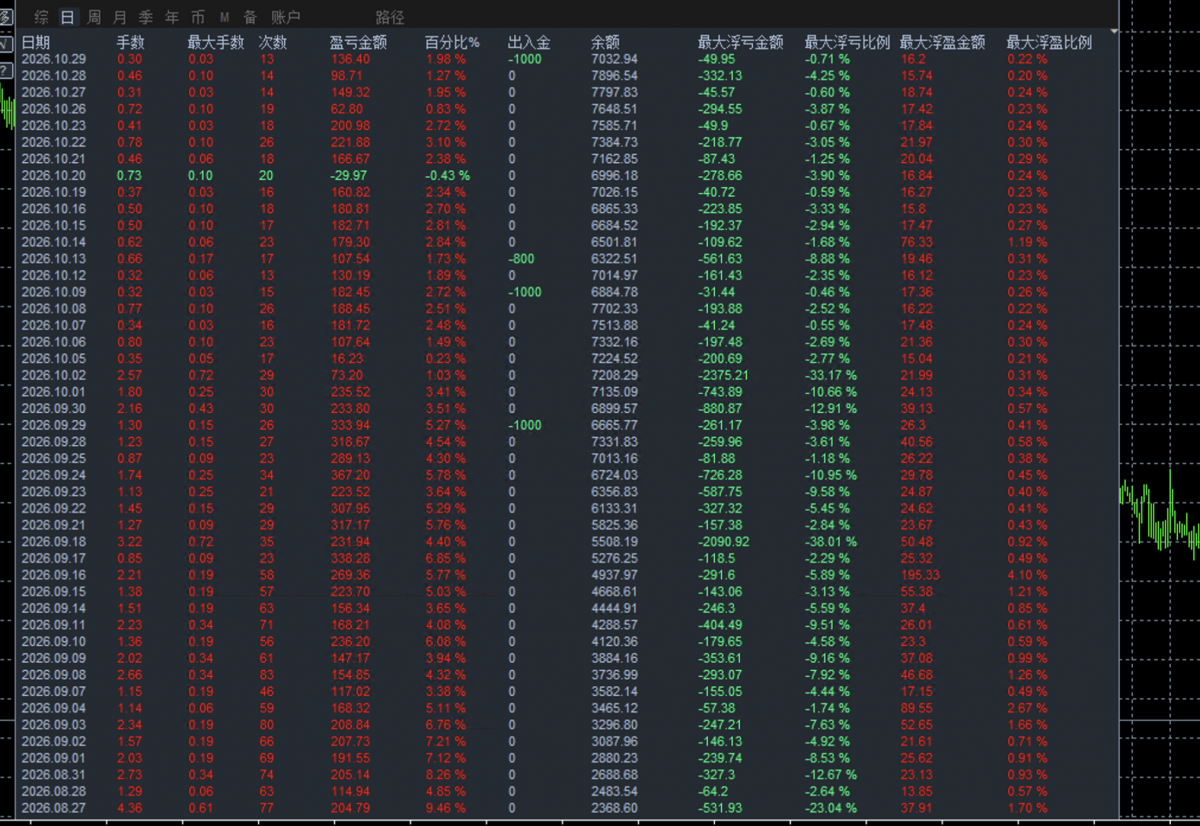Open the 周 weekly tab
Viewport: 1200px width, 826px height.
[x=94, y=17]
